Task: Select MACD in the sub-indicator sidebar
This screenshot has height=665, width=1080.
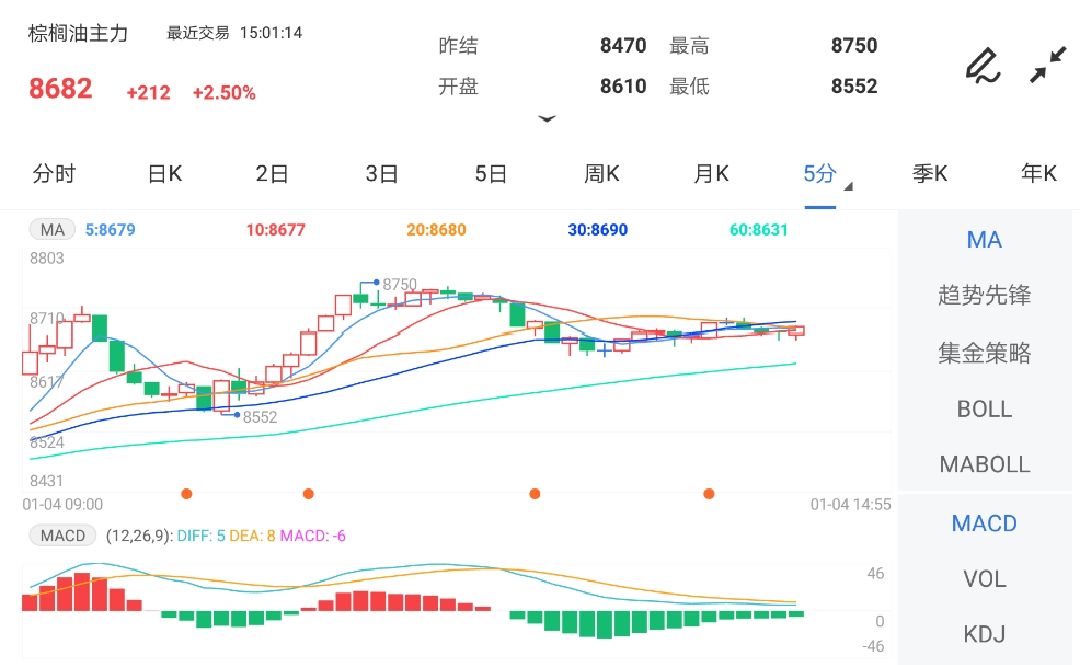Action: [x=984, y=524]
